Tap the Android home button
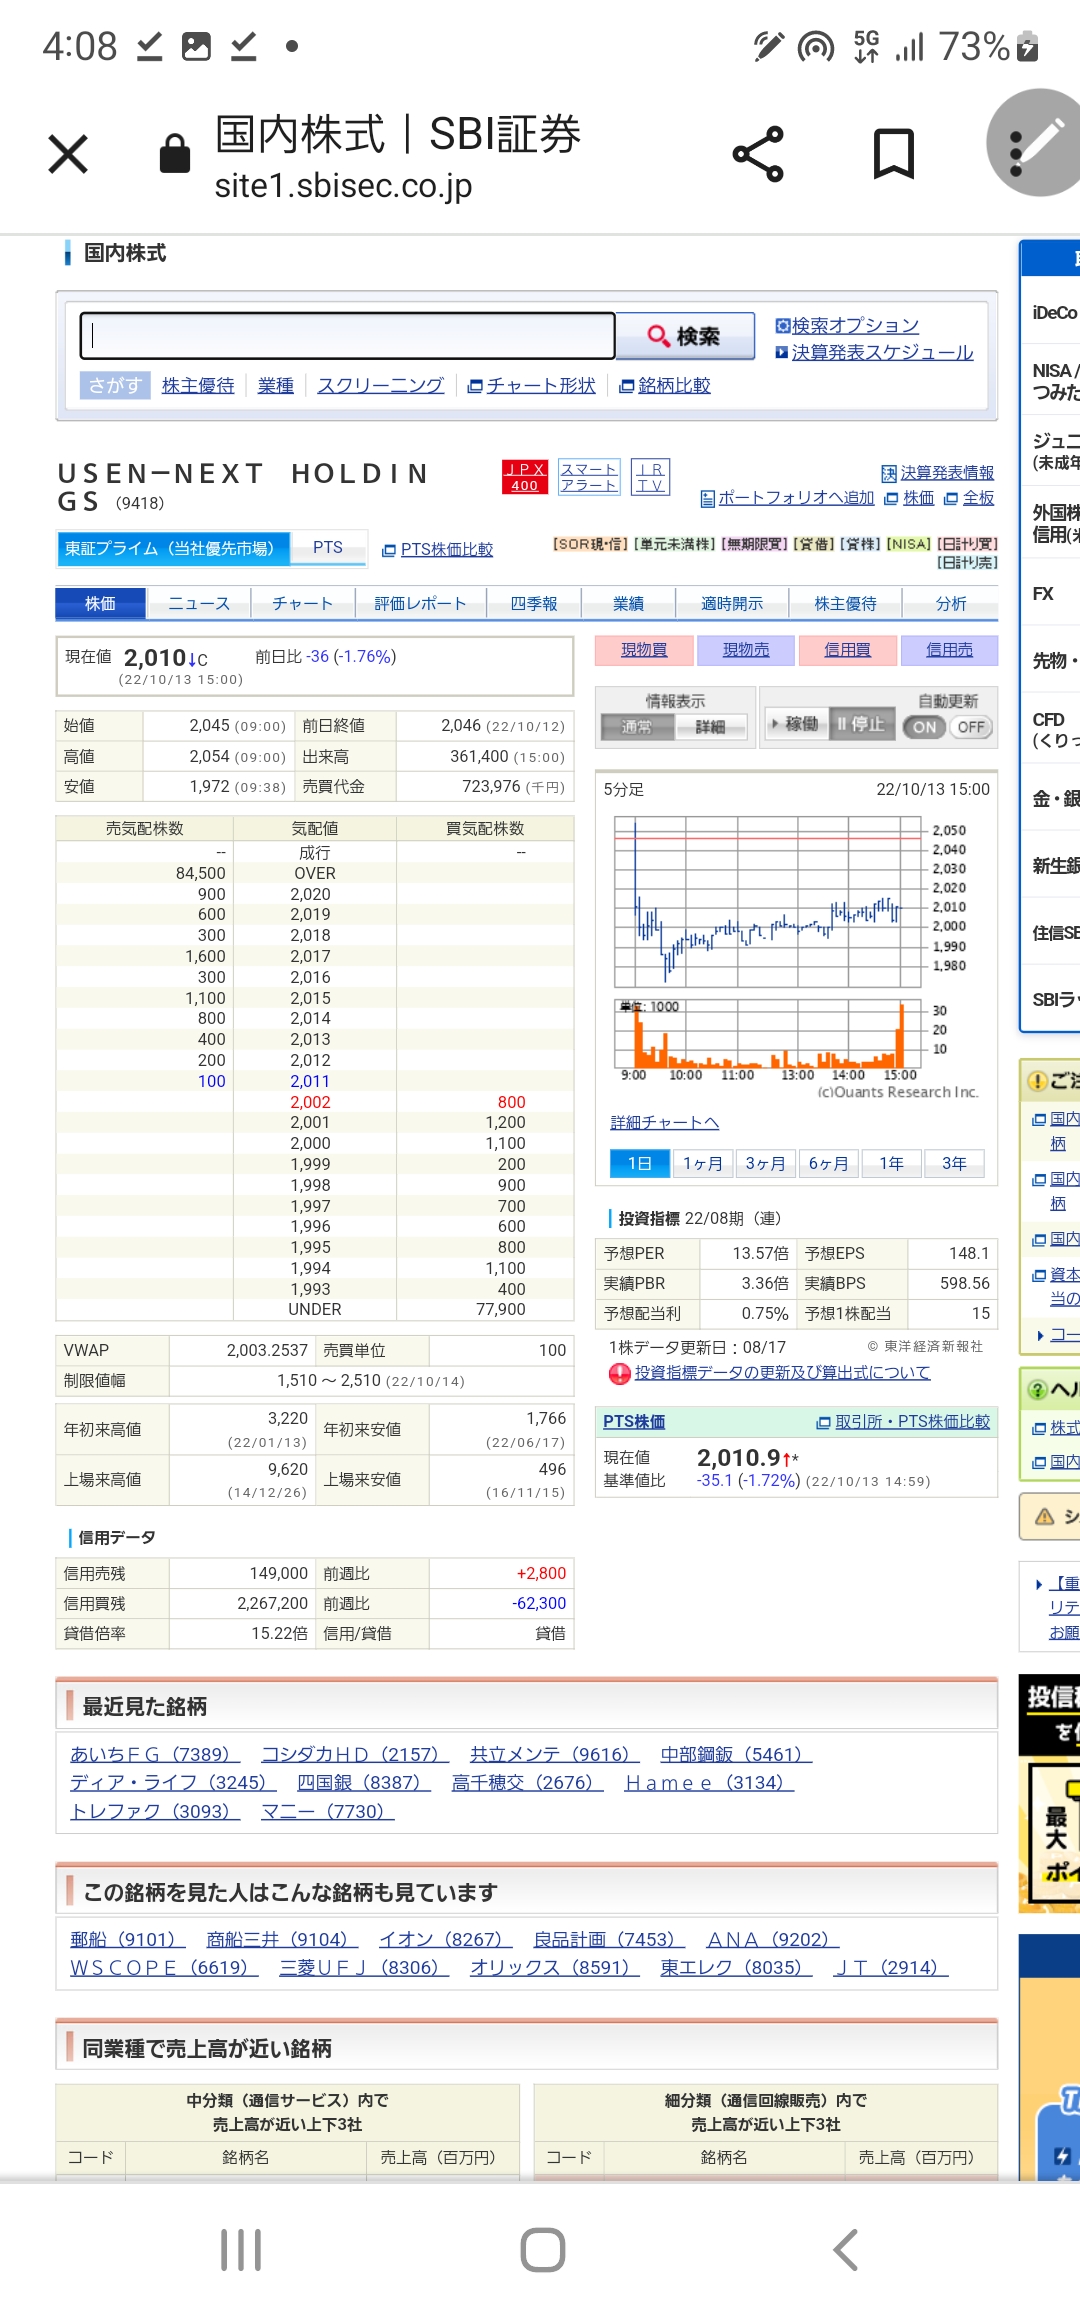 [x=543, y=2249]
